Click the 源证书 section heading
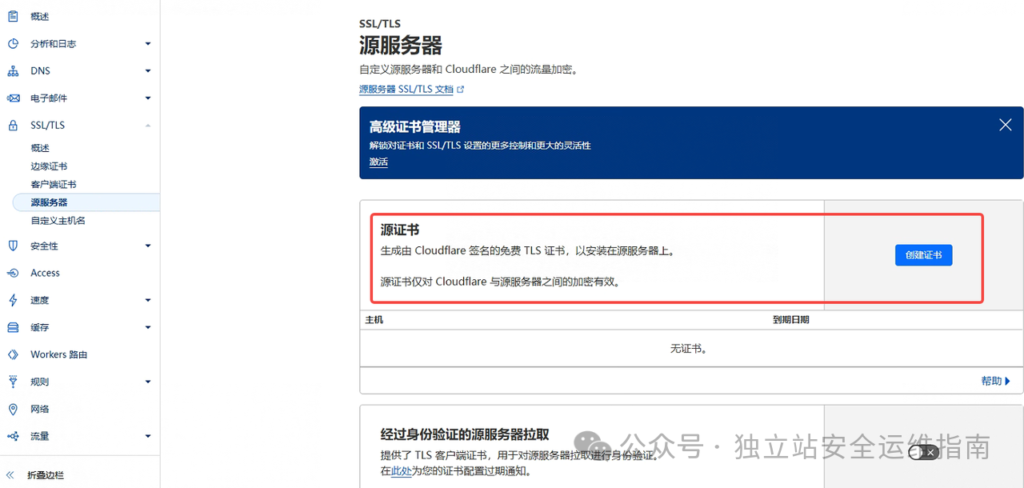This screenshot has height=488, width=1024. tap(400, 230)
